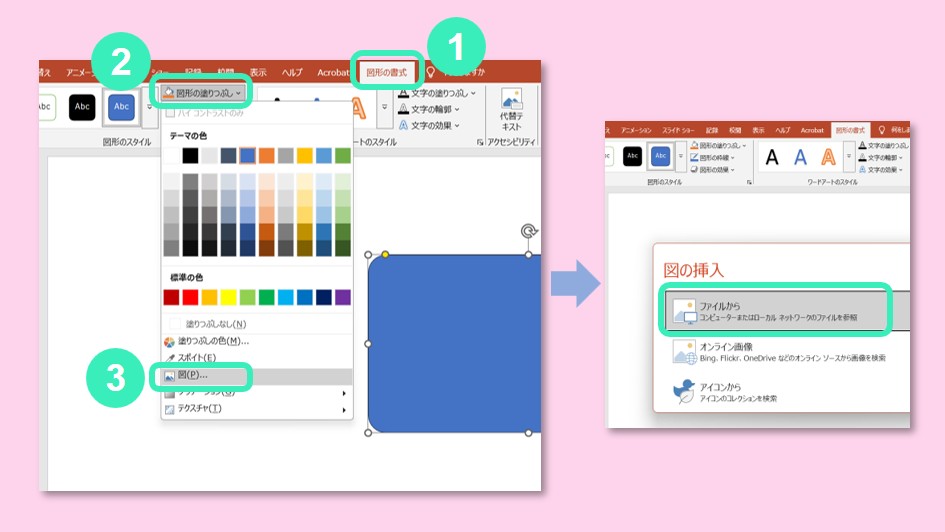
Task: Pick green theme color swatch in top row
Action: point(343,155)
